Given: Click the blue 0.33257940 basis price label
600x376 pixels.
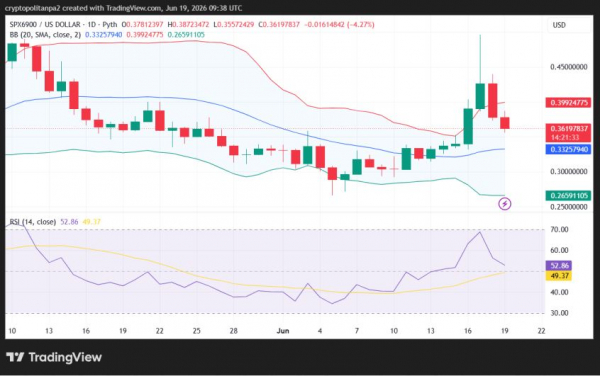Looking at the screenshot, I should [568, 149].
